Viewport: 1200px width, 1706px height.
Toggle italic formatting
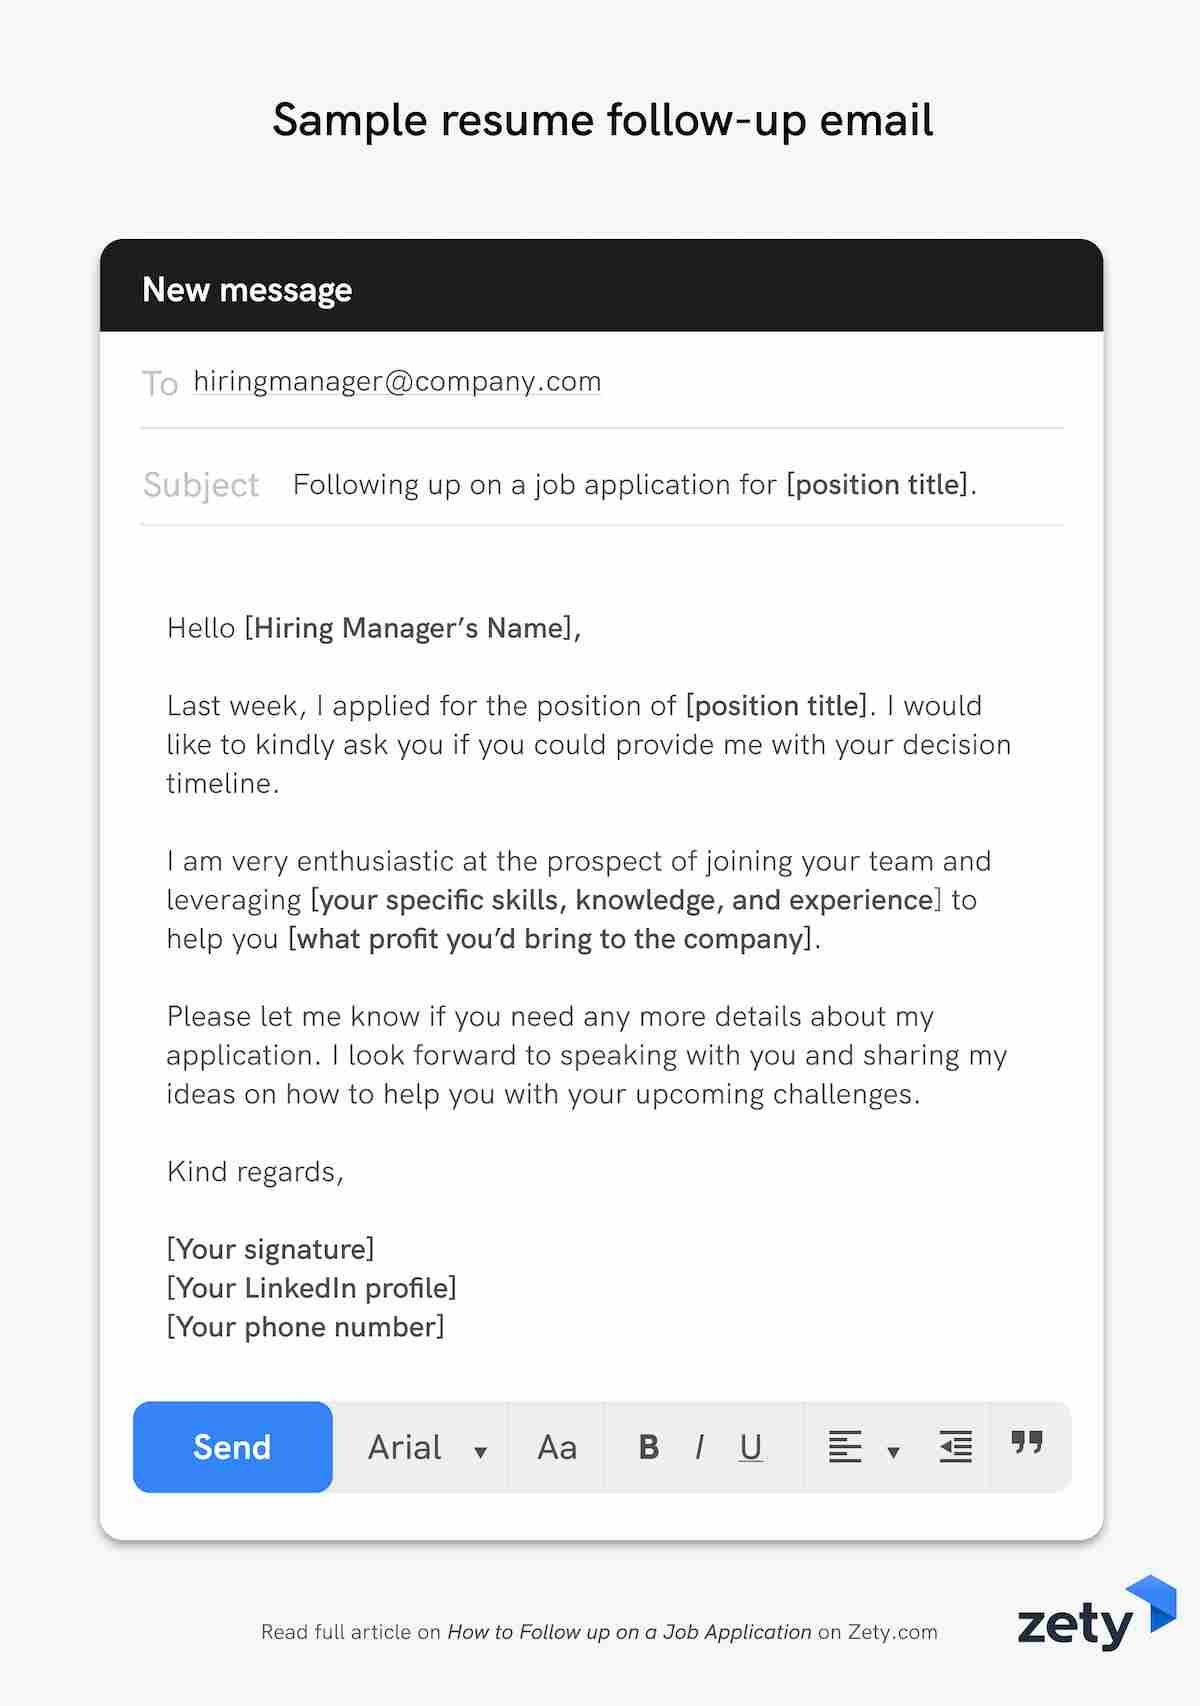coord(699,1447)
